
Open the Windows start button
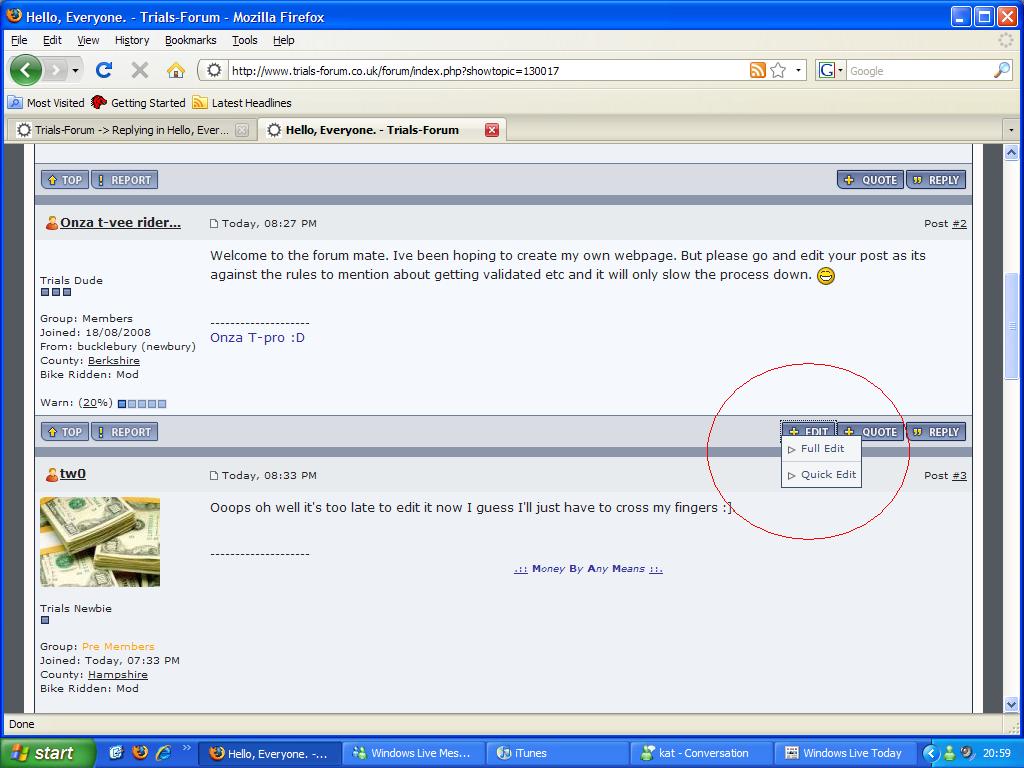click(48, 753)
